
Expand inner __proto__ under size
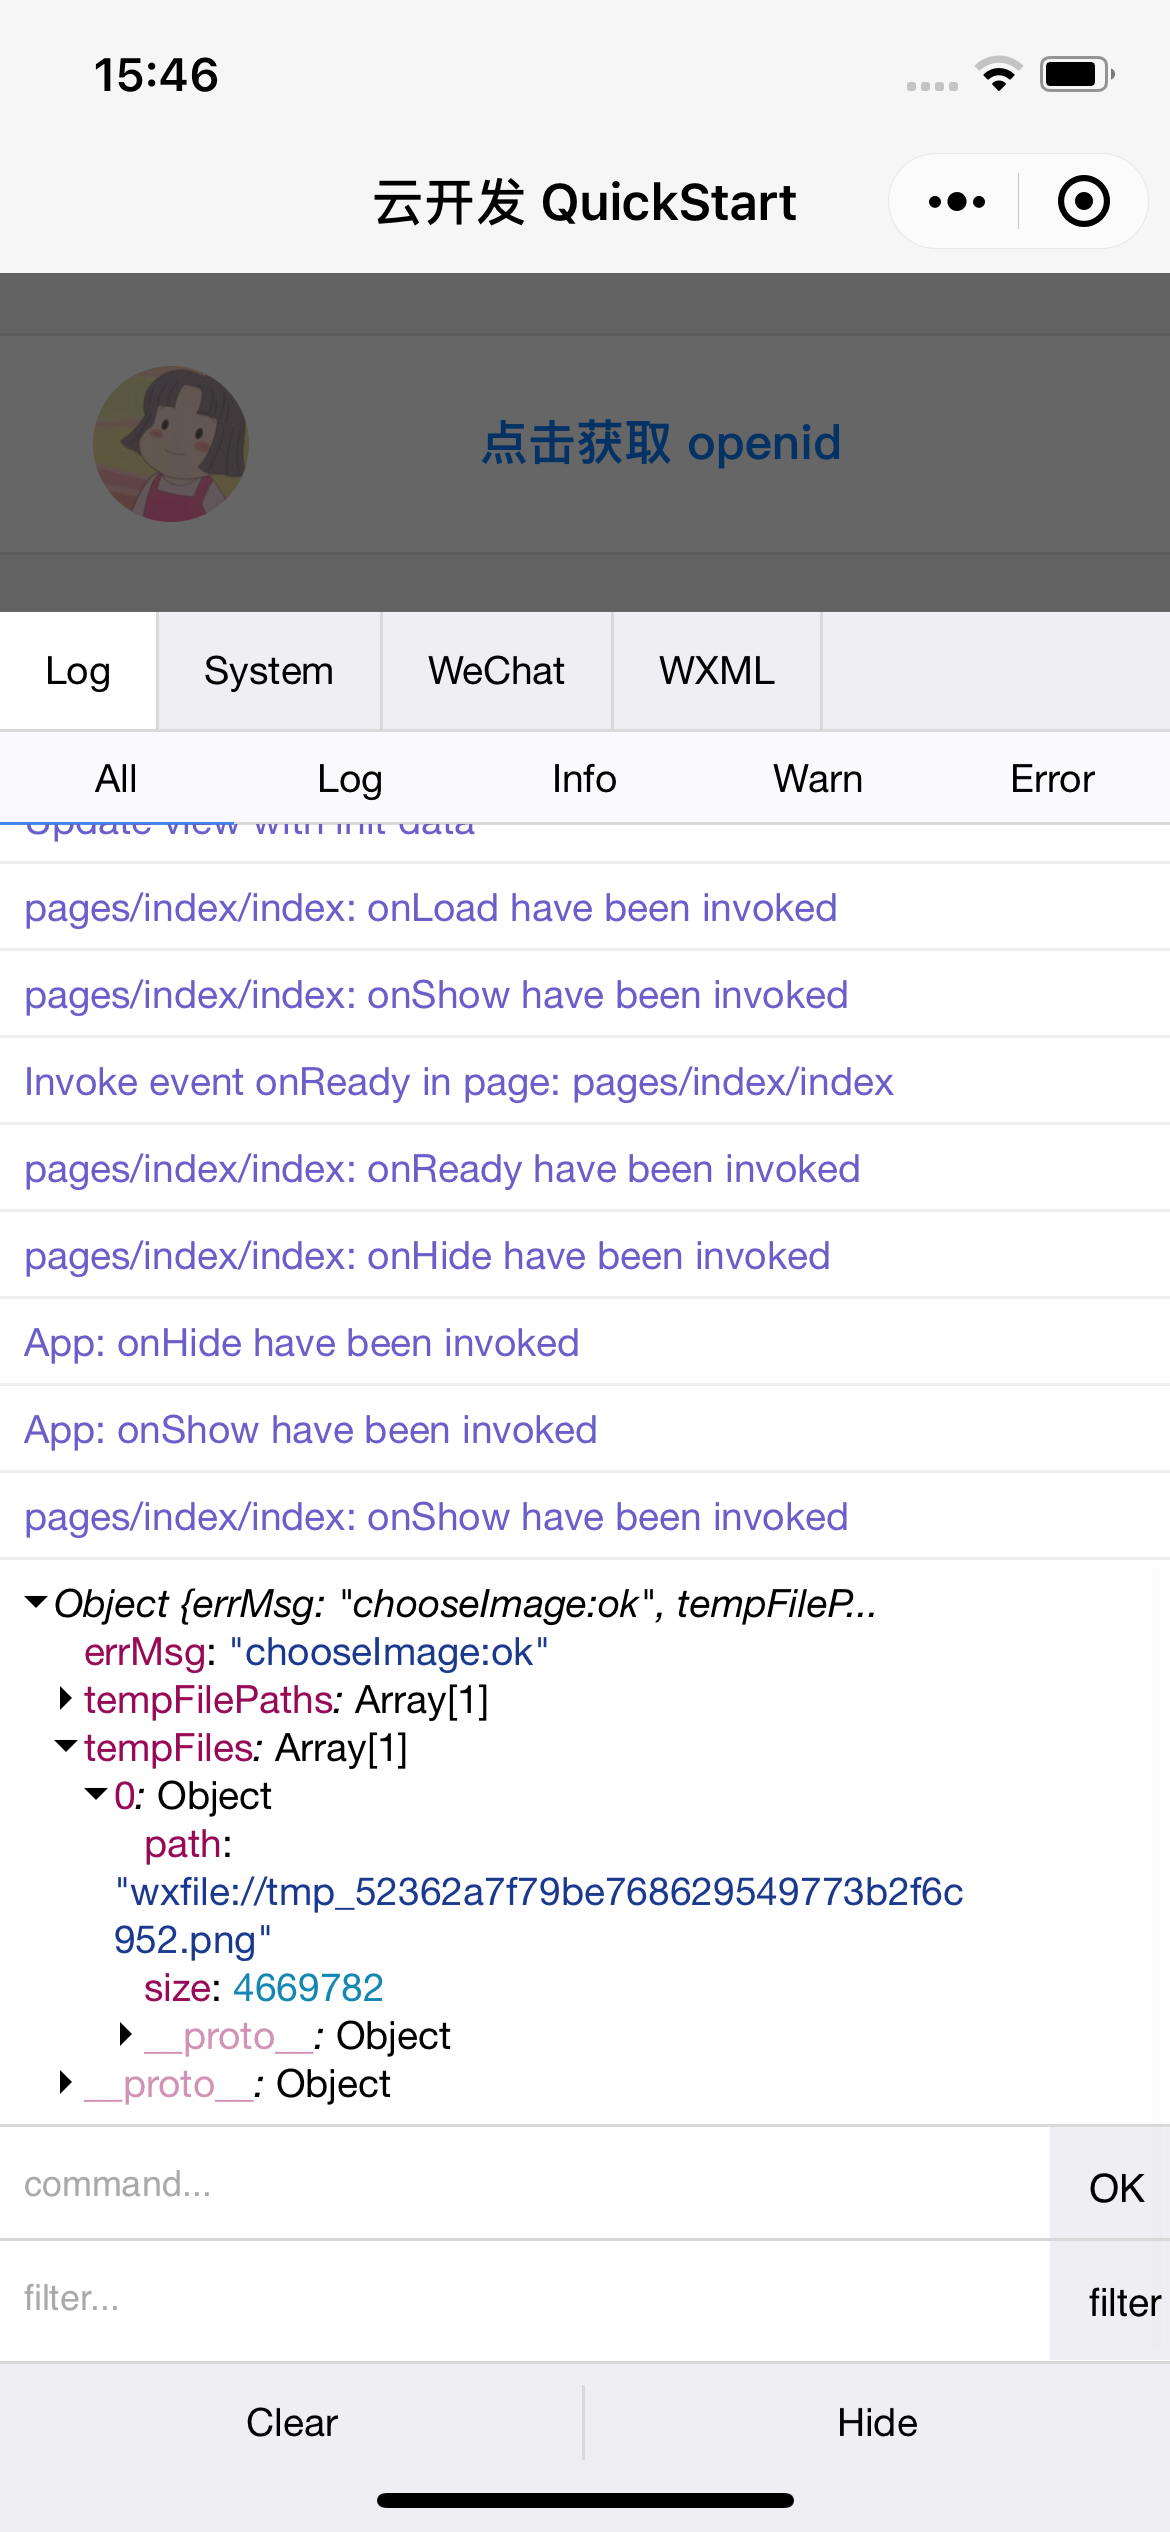click(126, 2034)
